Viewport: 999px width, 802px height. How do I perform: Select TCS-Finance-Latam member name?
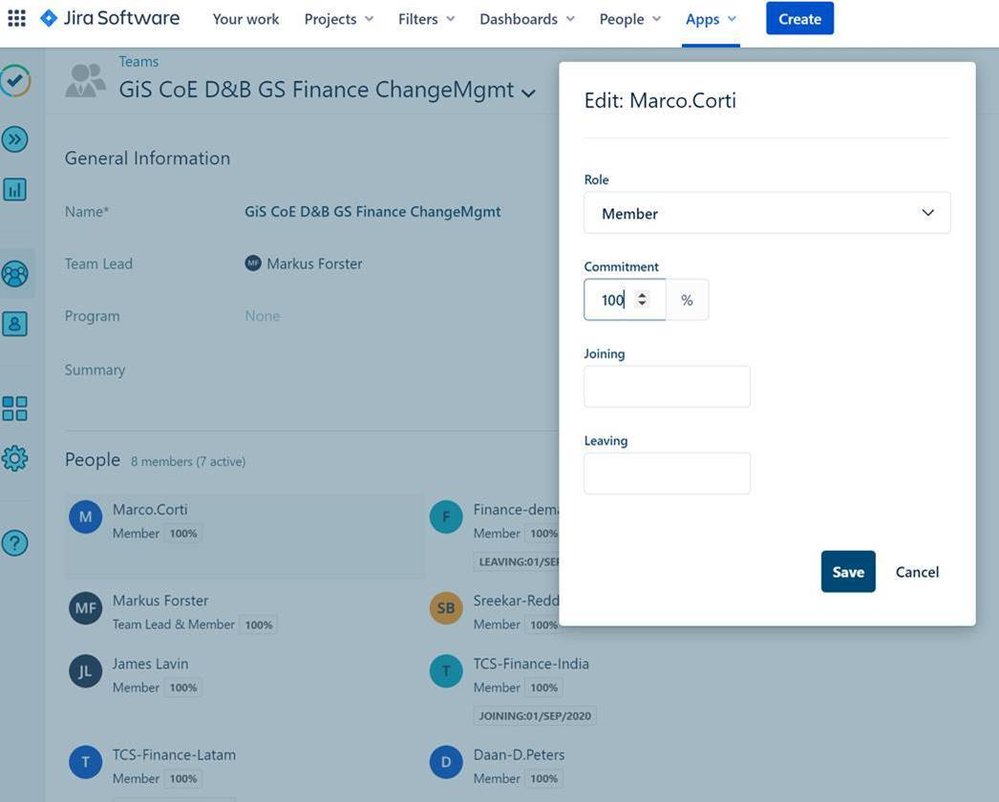click(174, 755)
